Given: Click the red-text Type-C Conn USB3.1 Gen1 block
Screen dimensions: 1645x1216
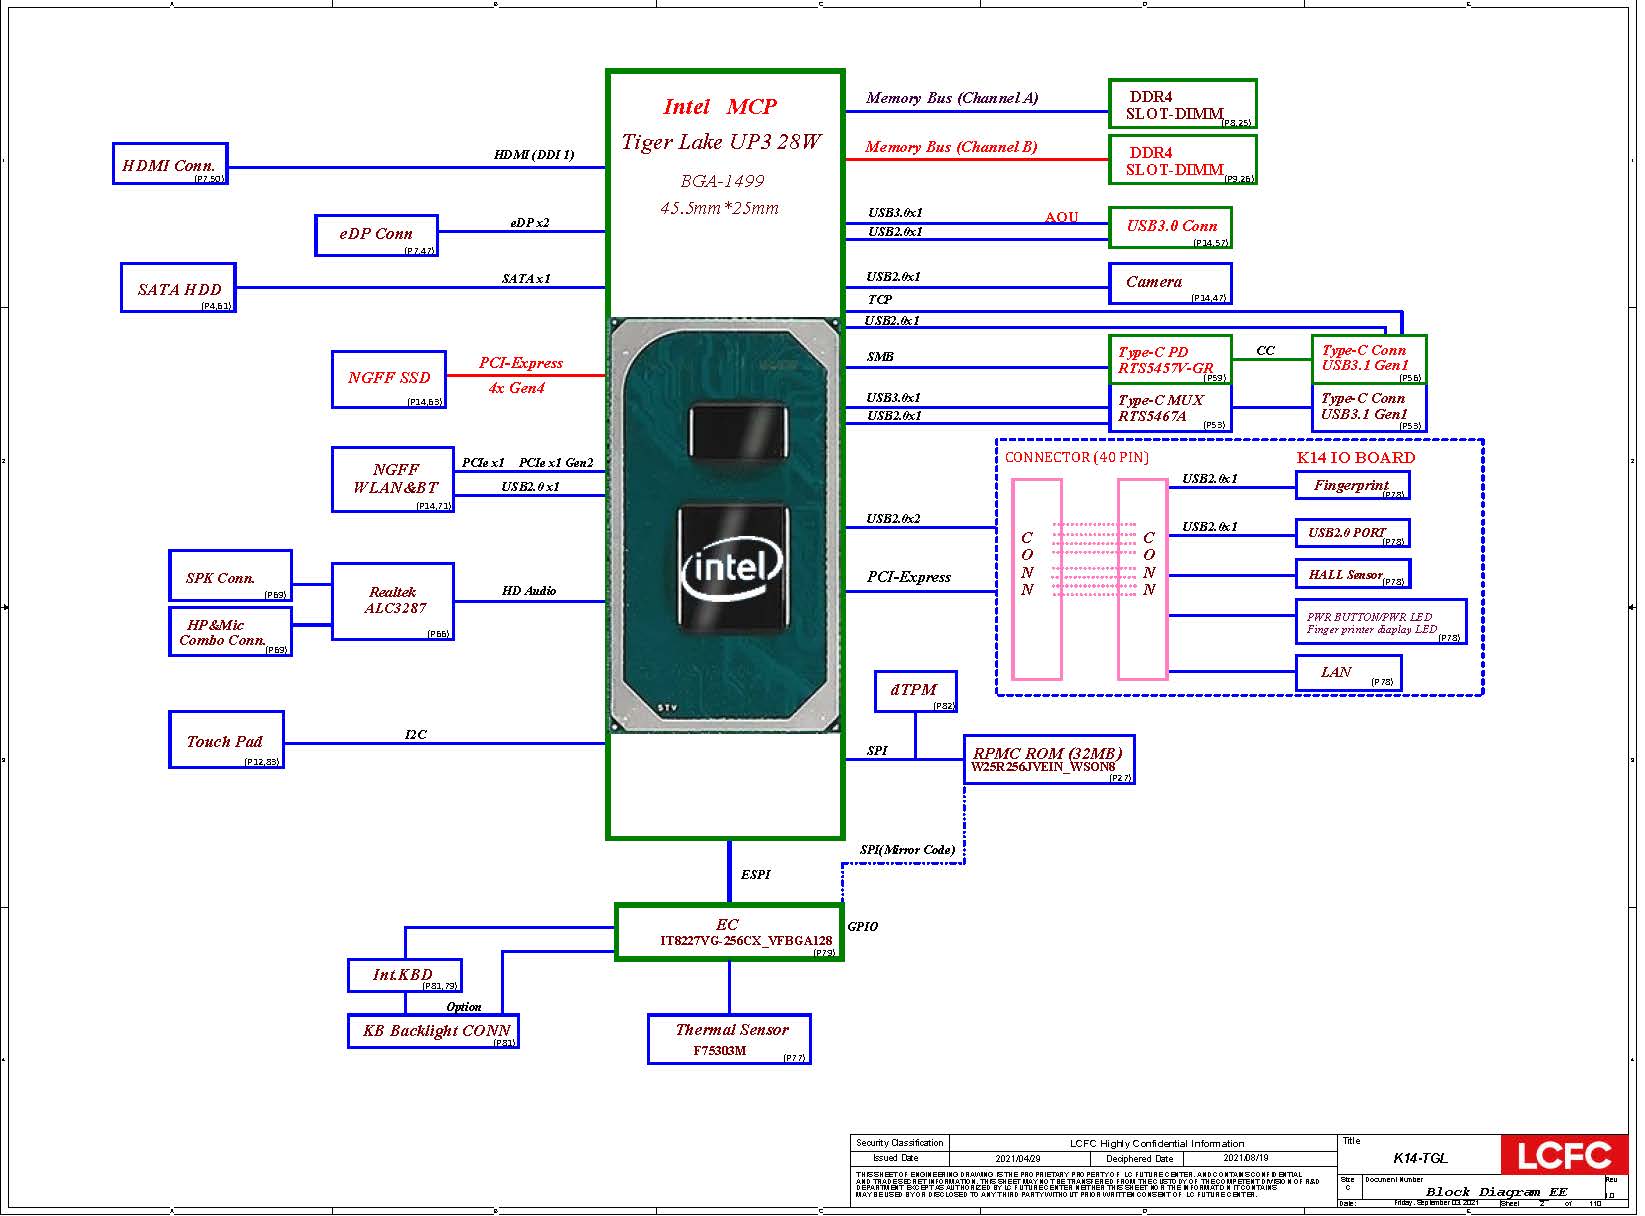Looking at the screenshot, I should (x=1369, y=360).
